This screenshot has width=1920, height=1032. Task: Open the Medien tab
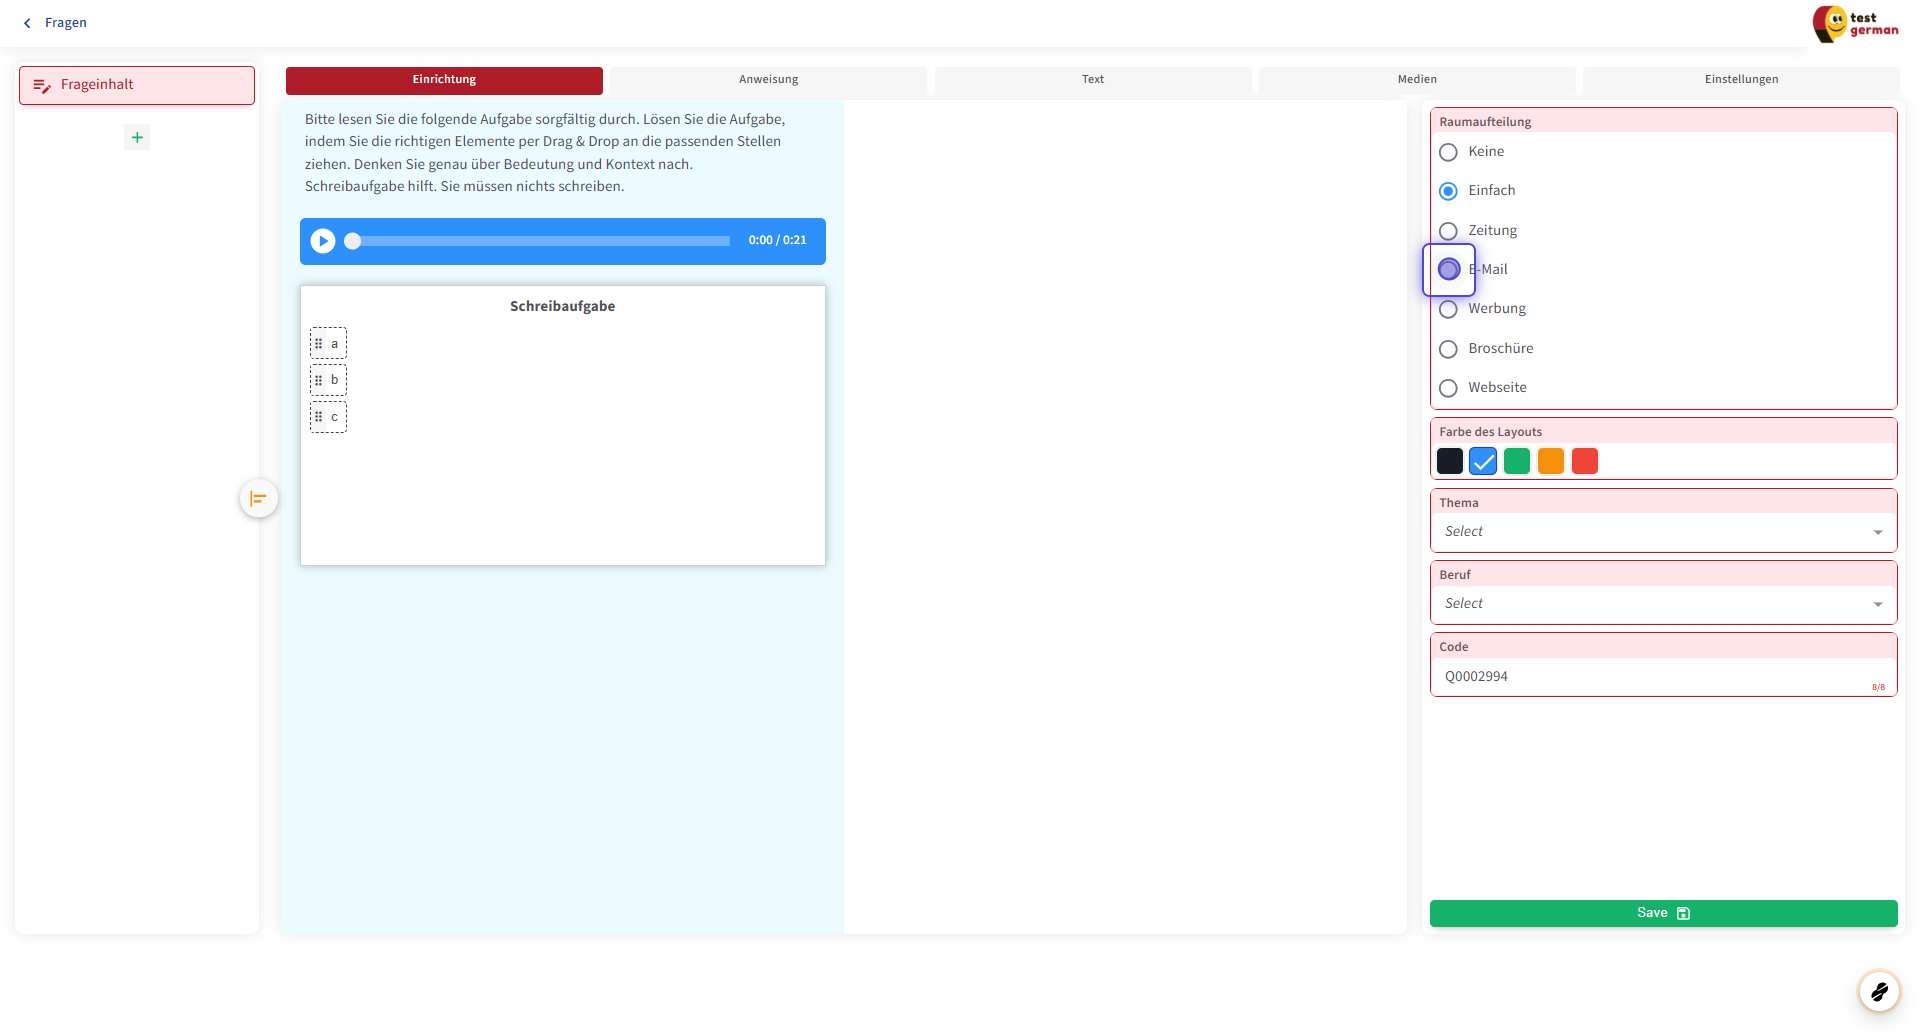[x=1416, y=80]
